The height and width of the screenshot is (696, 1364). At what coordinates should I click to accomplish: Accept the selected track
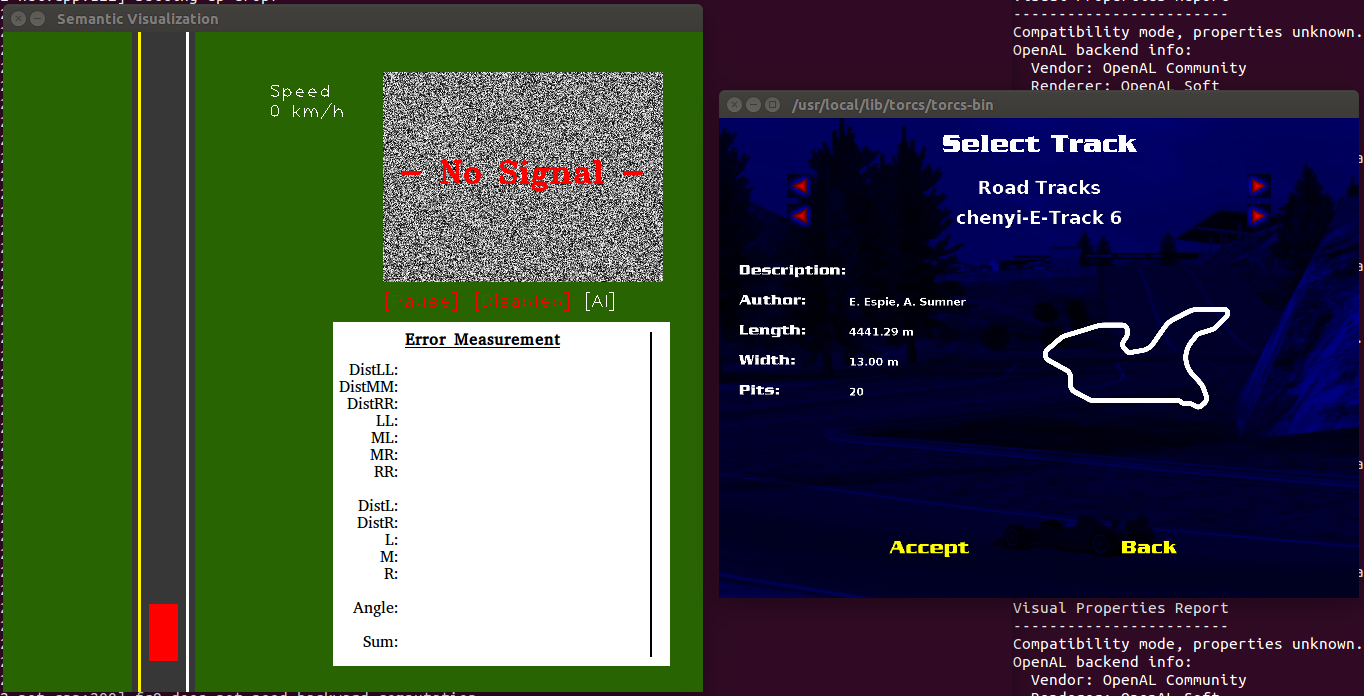pos(929,547)
